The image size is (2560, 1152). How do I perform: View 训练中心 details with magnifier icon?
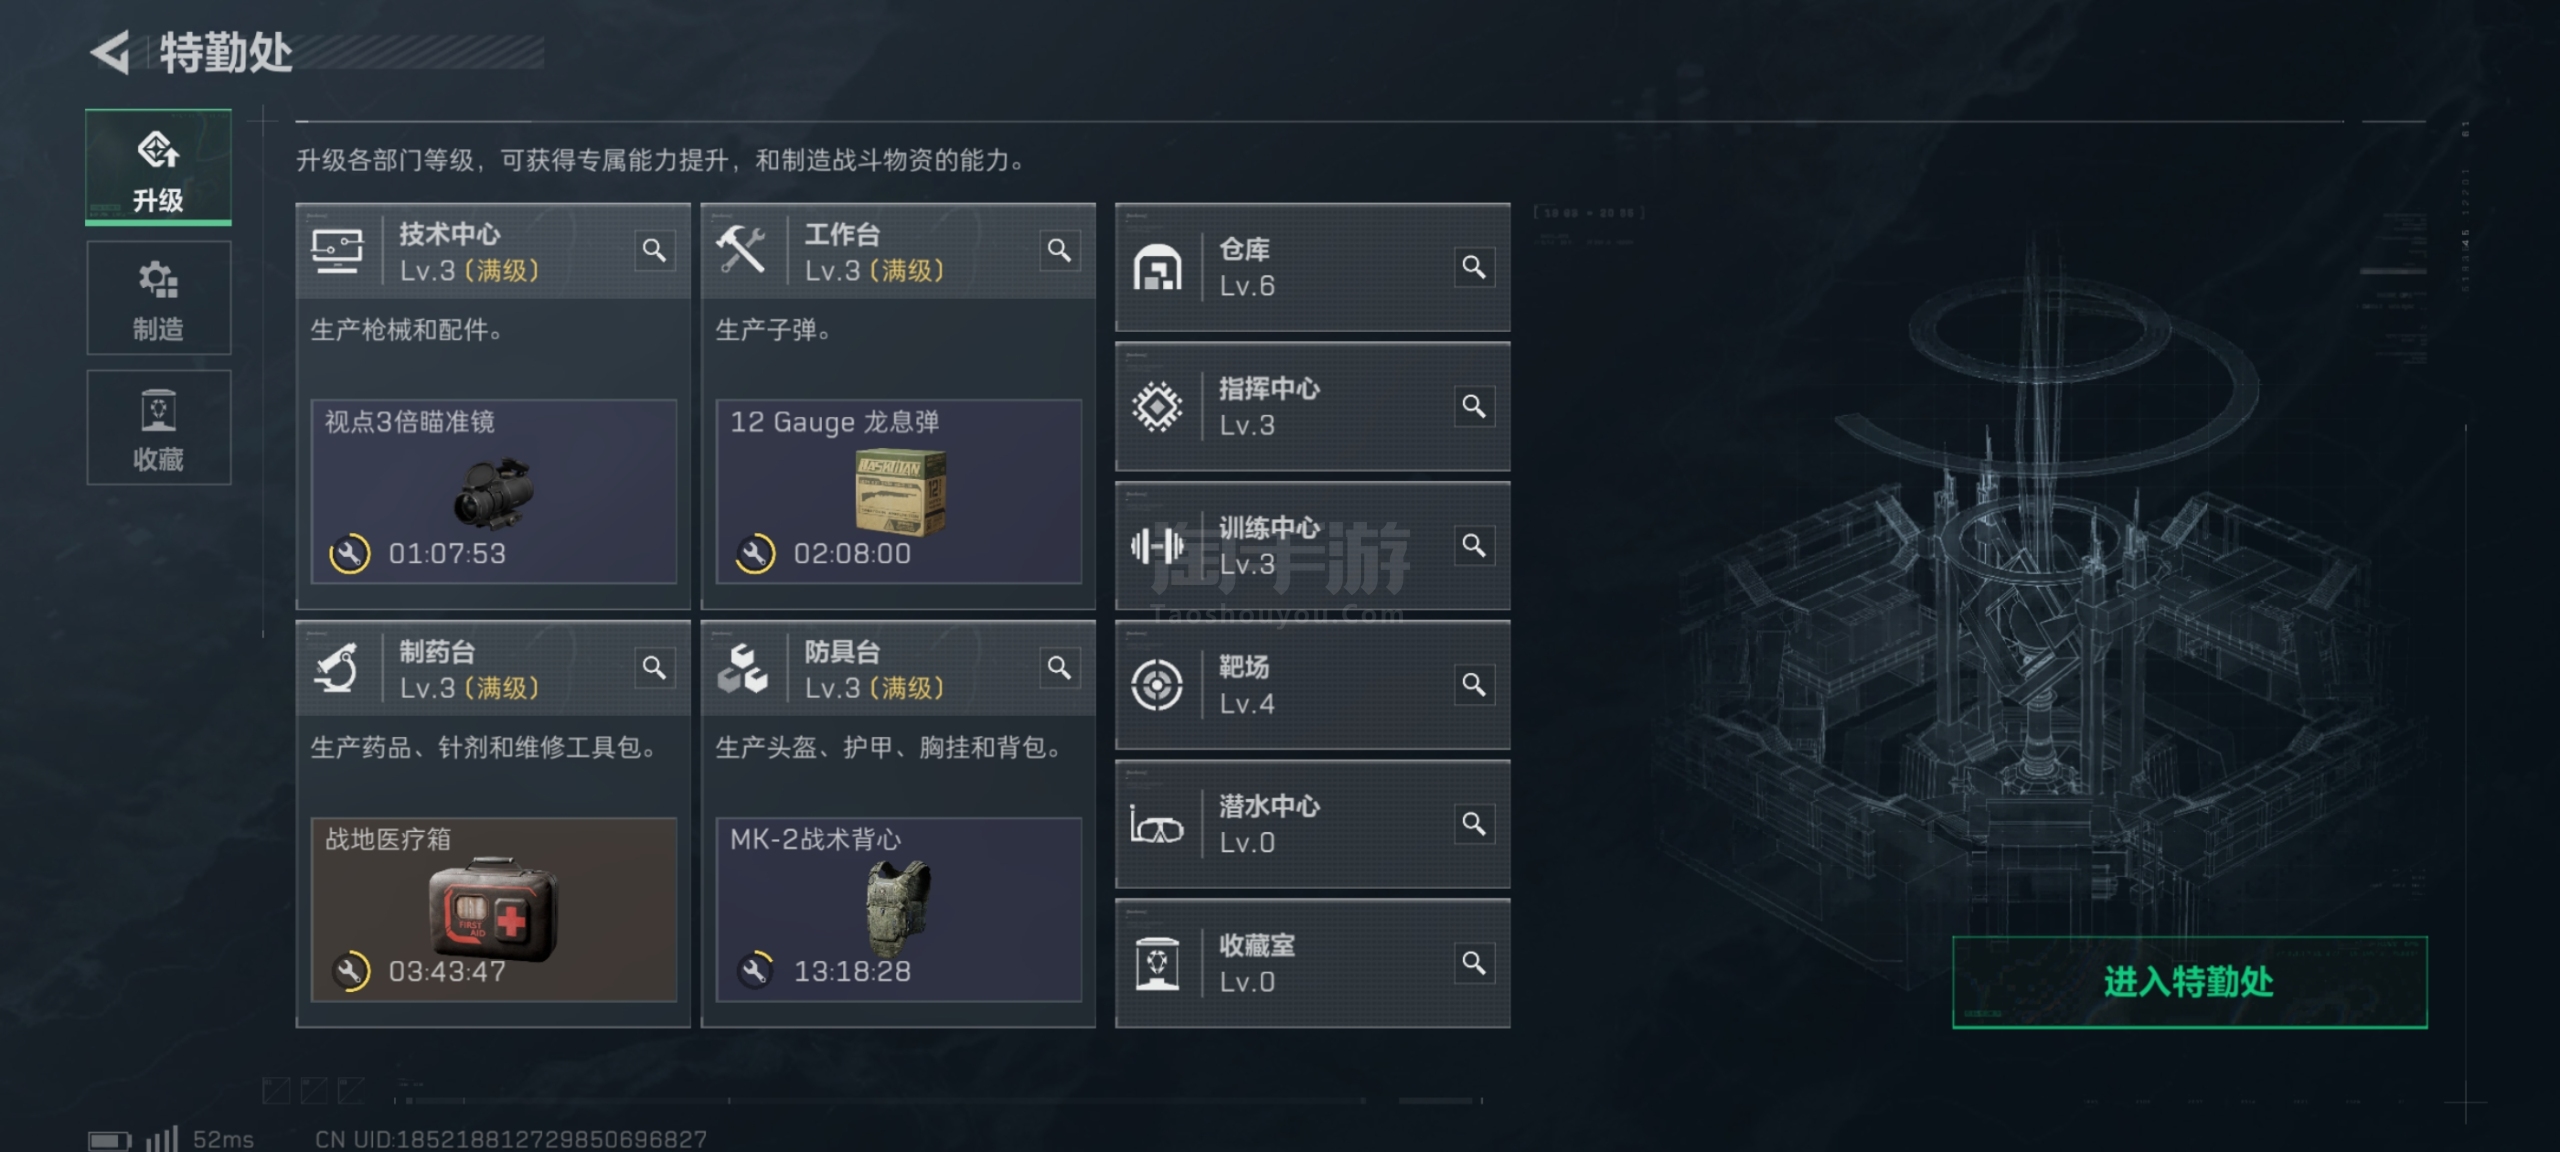[x=1473, y=545]
